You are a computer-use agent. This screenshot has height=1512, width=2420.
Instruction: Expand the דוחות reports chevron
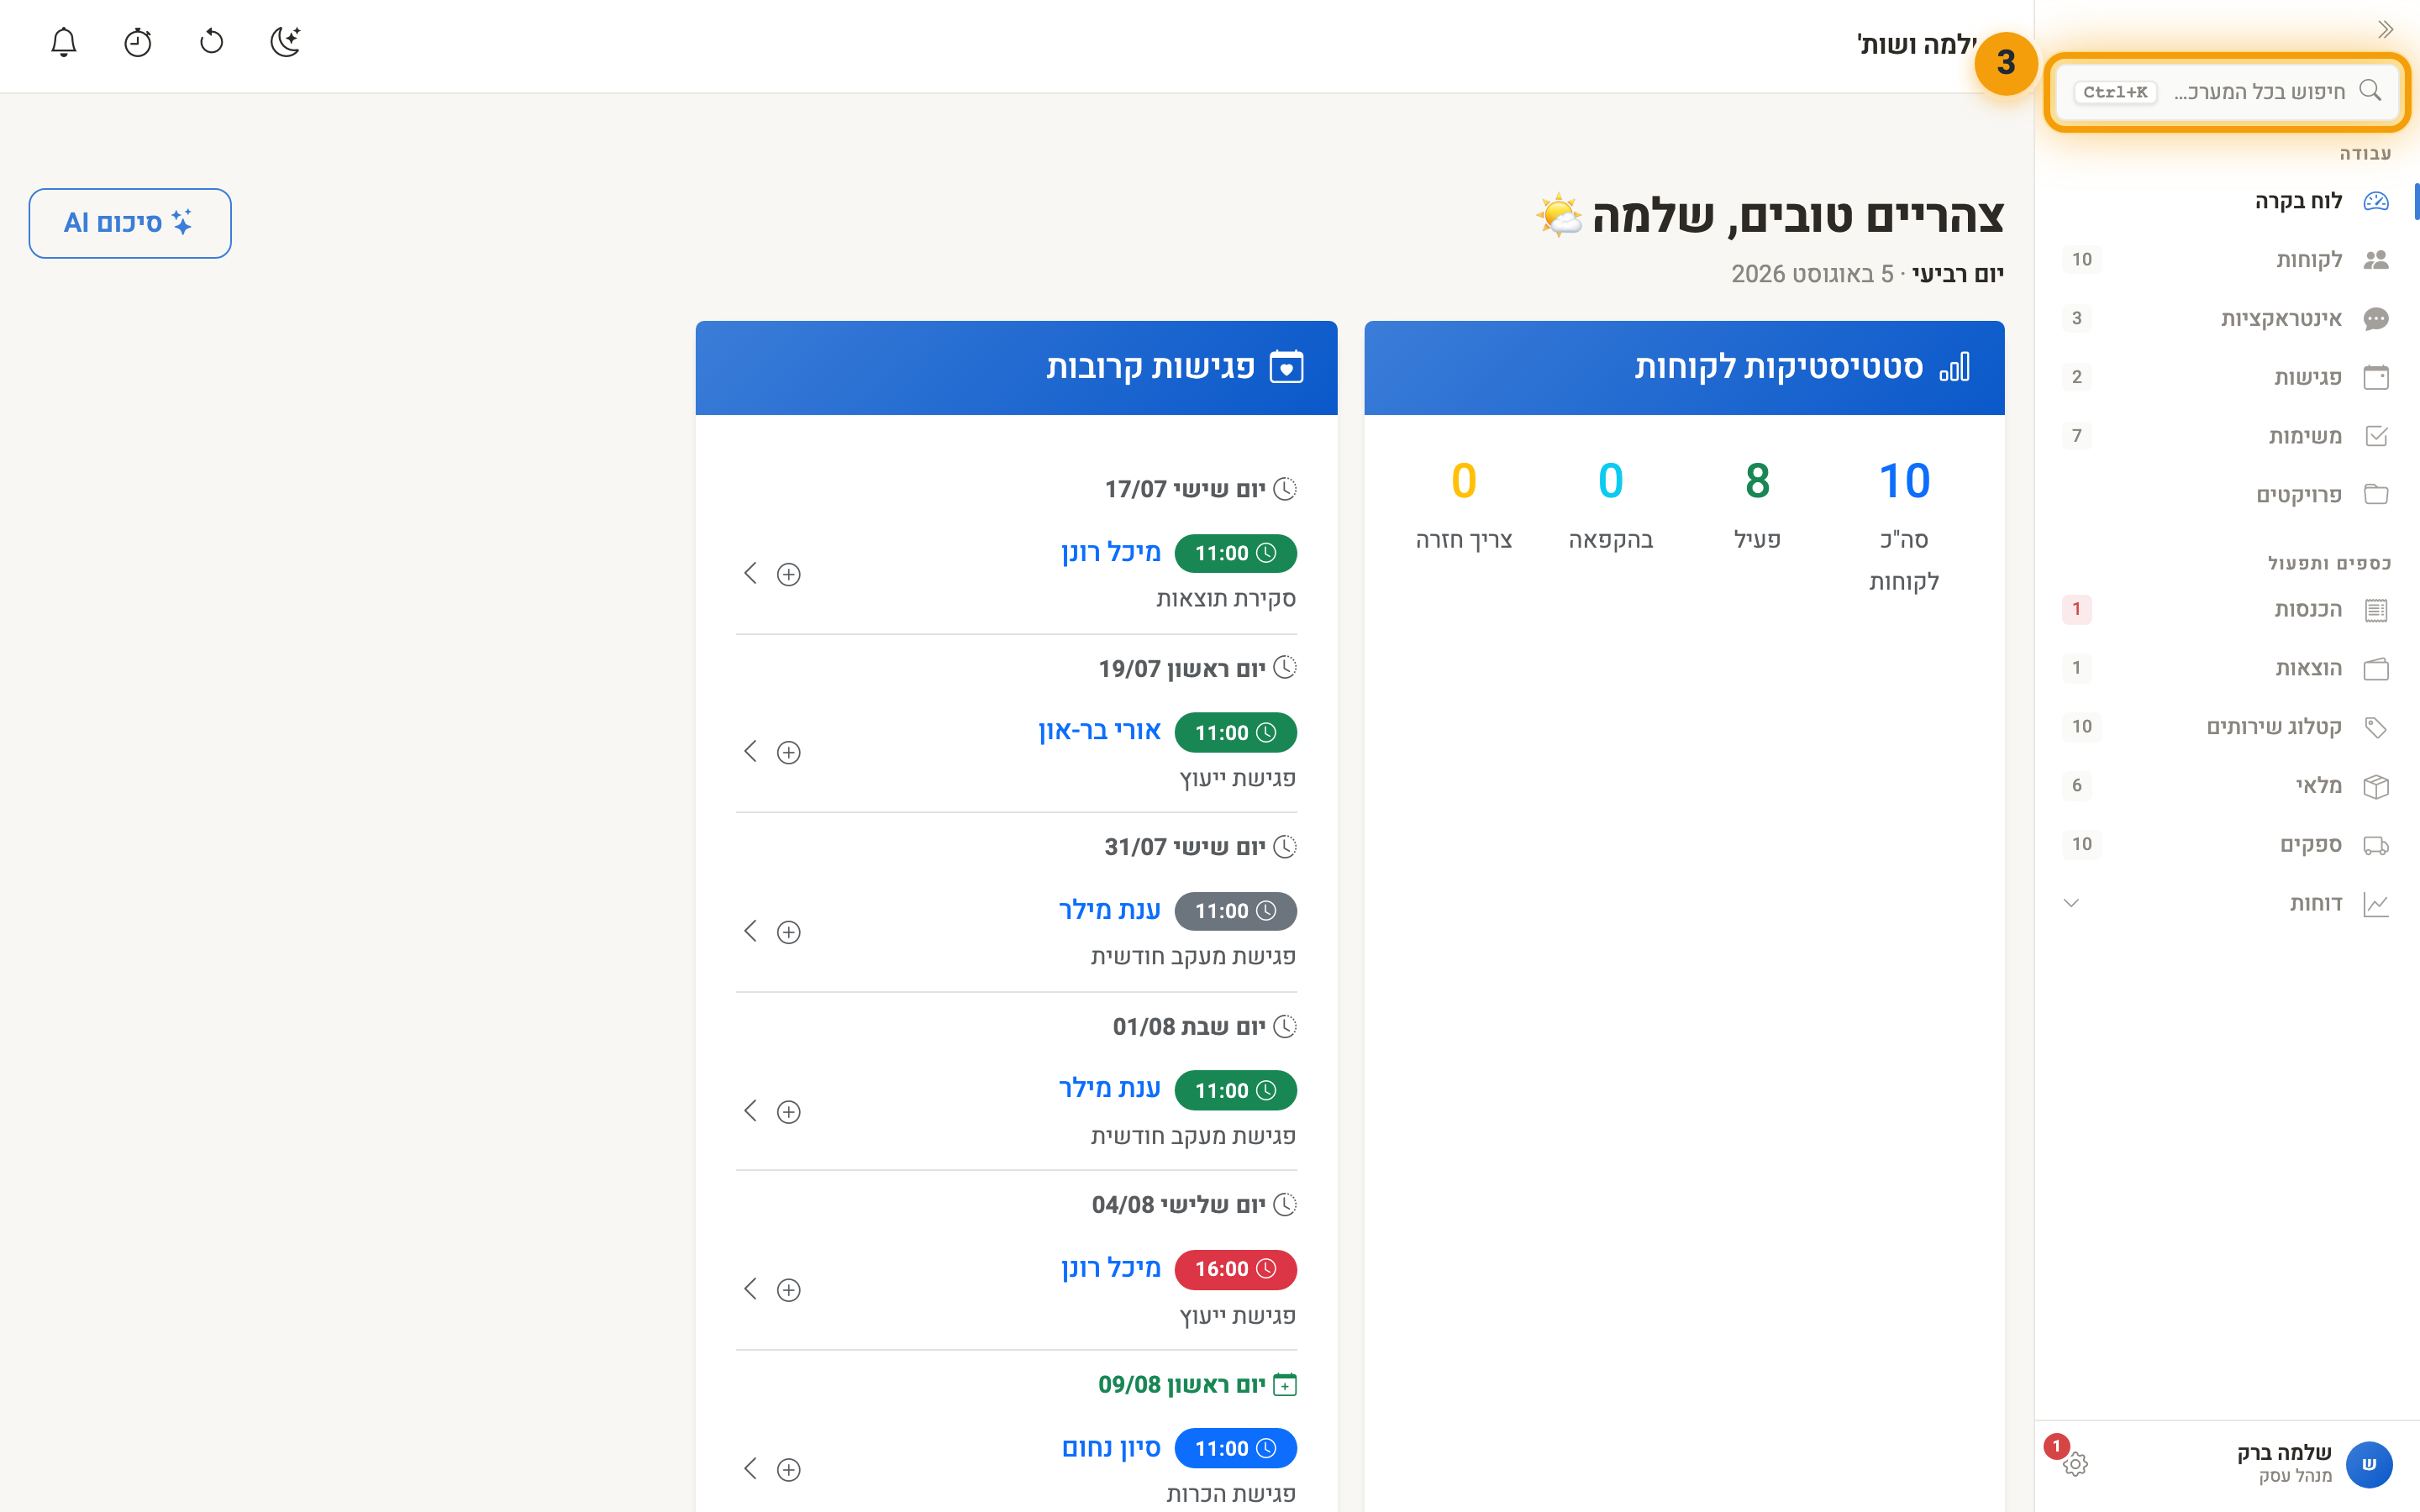click(x=2071, y=903)
